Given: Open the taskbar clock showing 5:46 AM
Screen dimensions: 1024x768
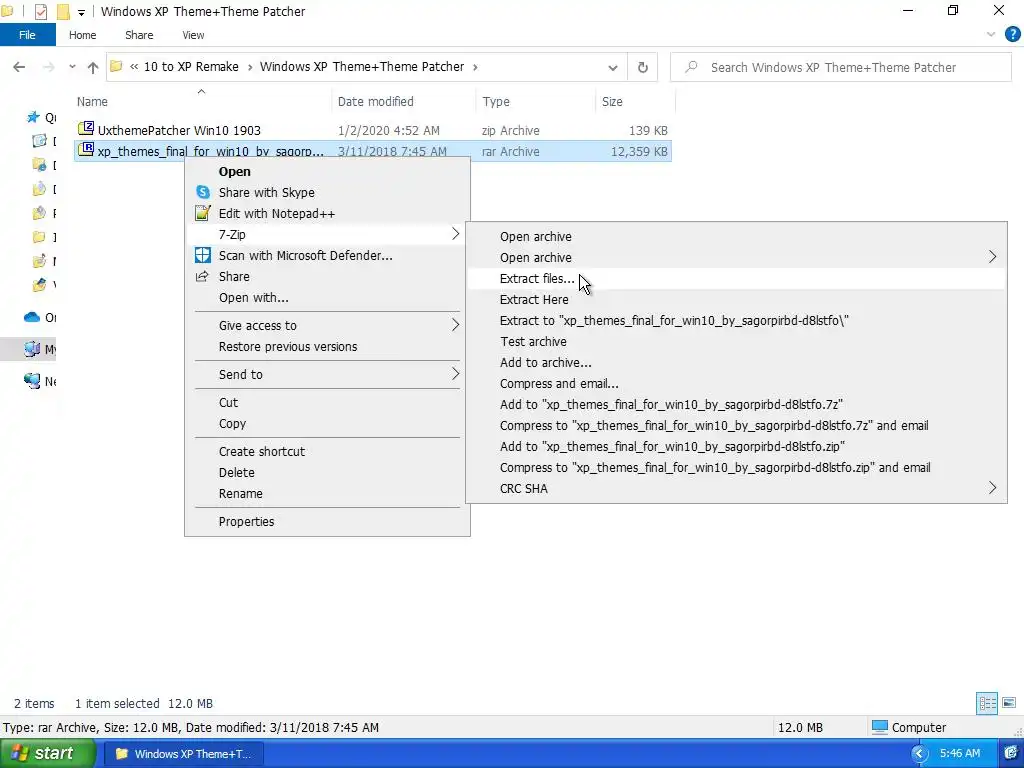Looking at the screenshot, I should click(960, 753).
